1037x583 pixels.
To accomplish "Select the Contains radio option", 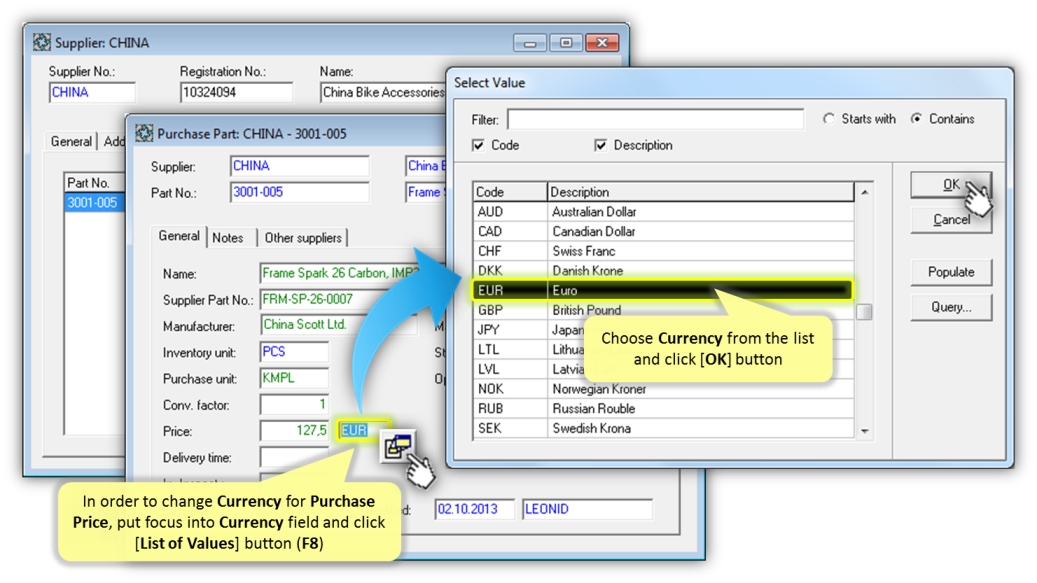I will (x=916, y=119).
